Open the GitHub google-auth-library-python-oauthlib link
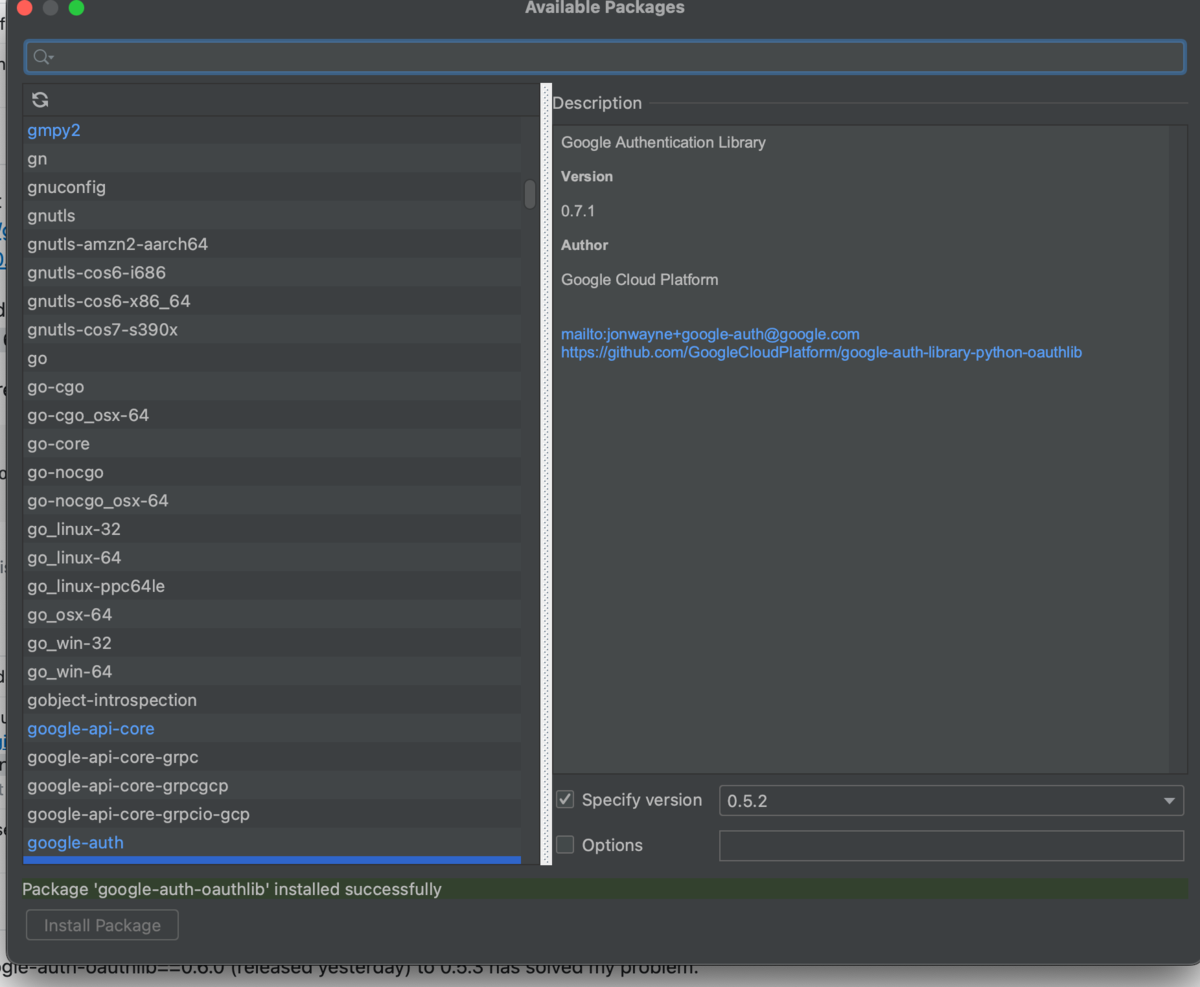This screenshot has width=1200, height=987. click(821, 352)
